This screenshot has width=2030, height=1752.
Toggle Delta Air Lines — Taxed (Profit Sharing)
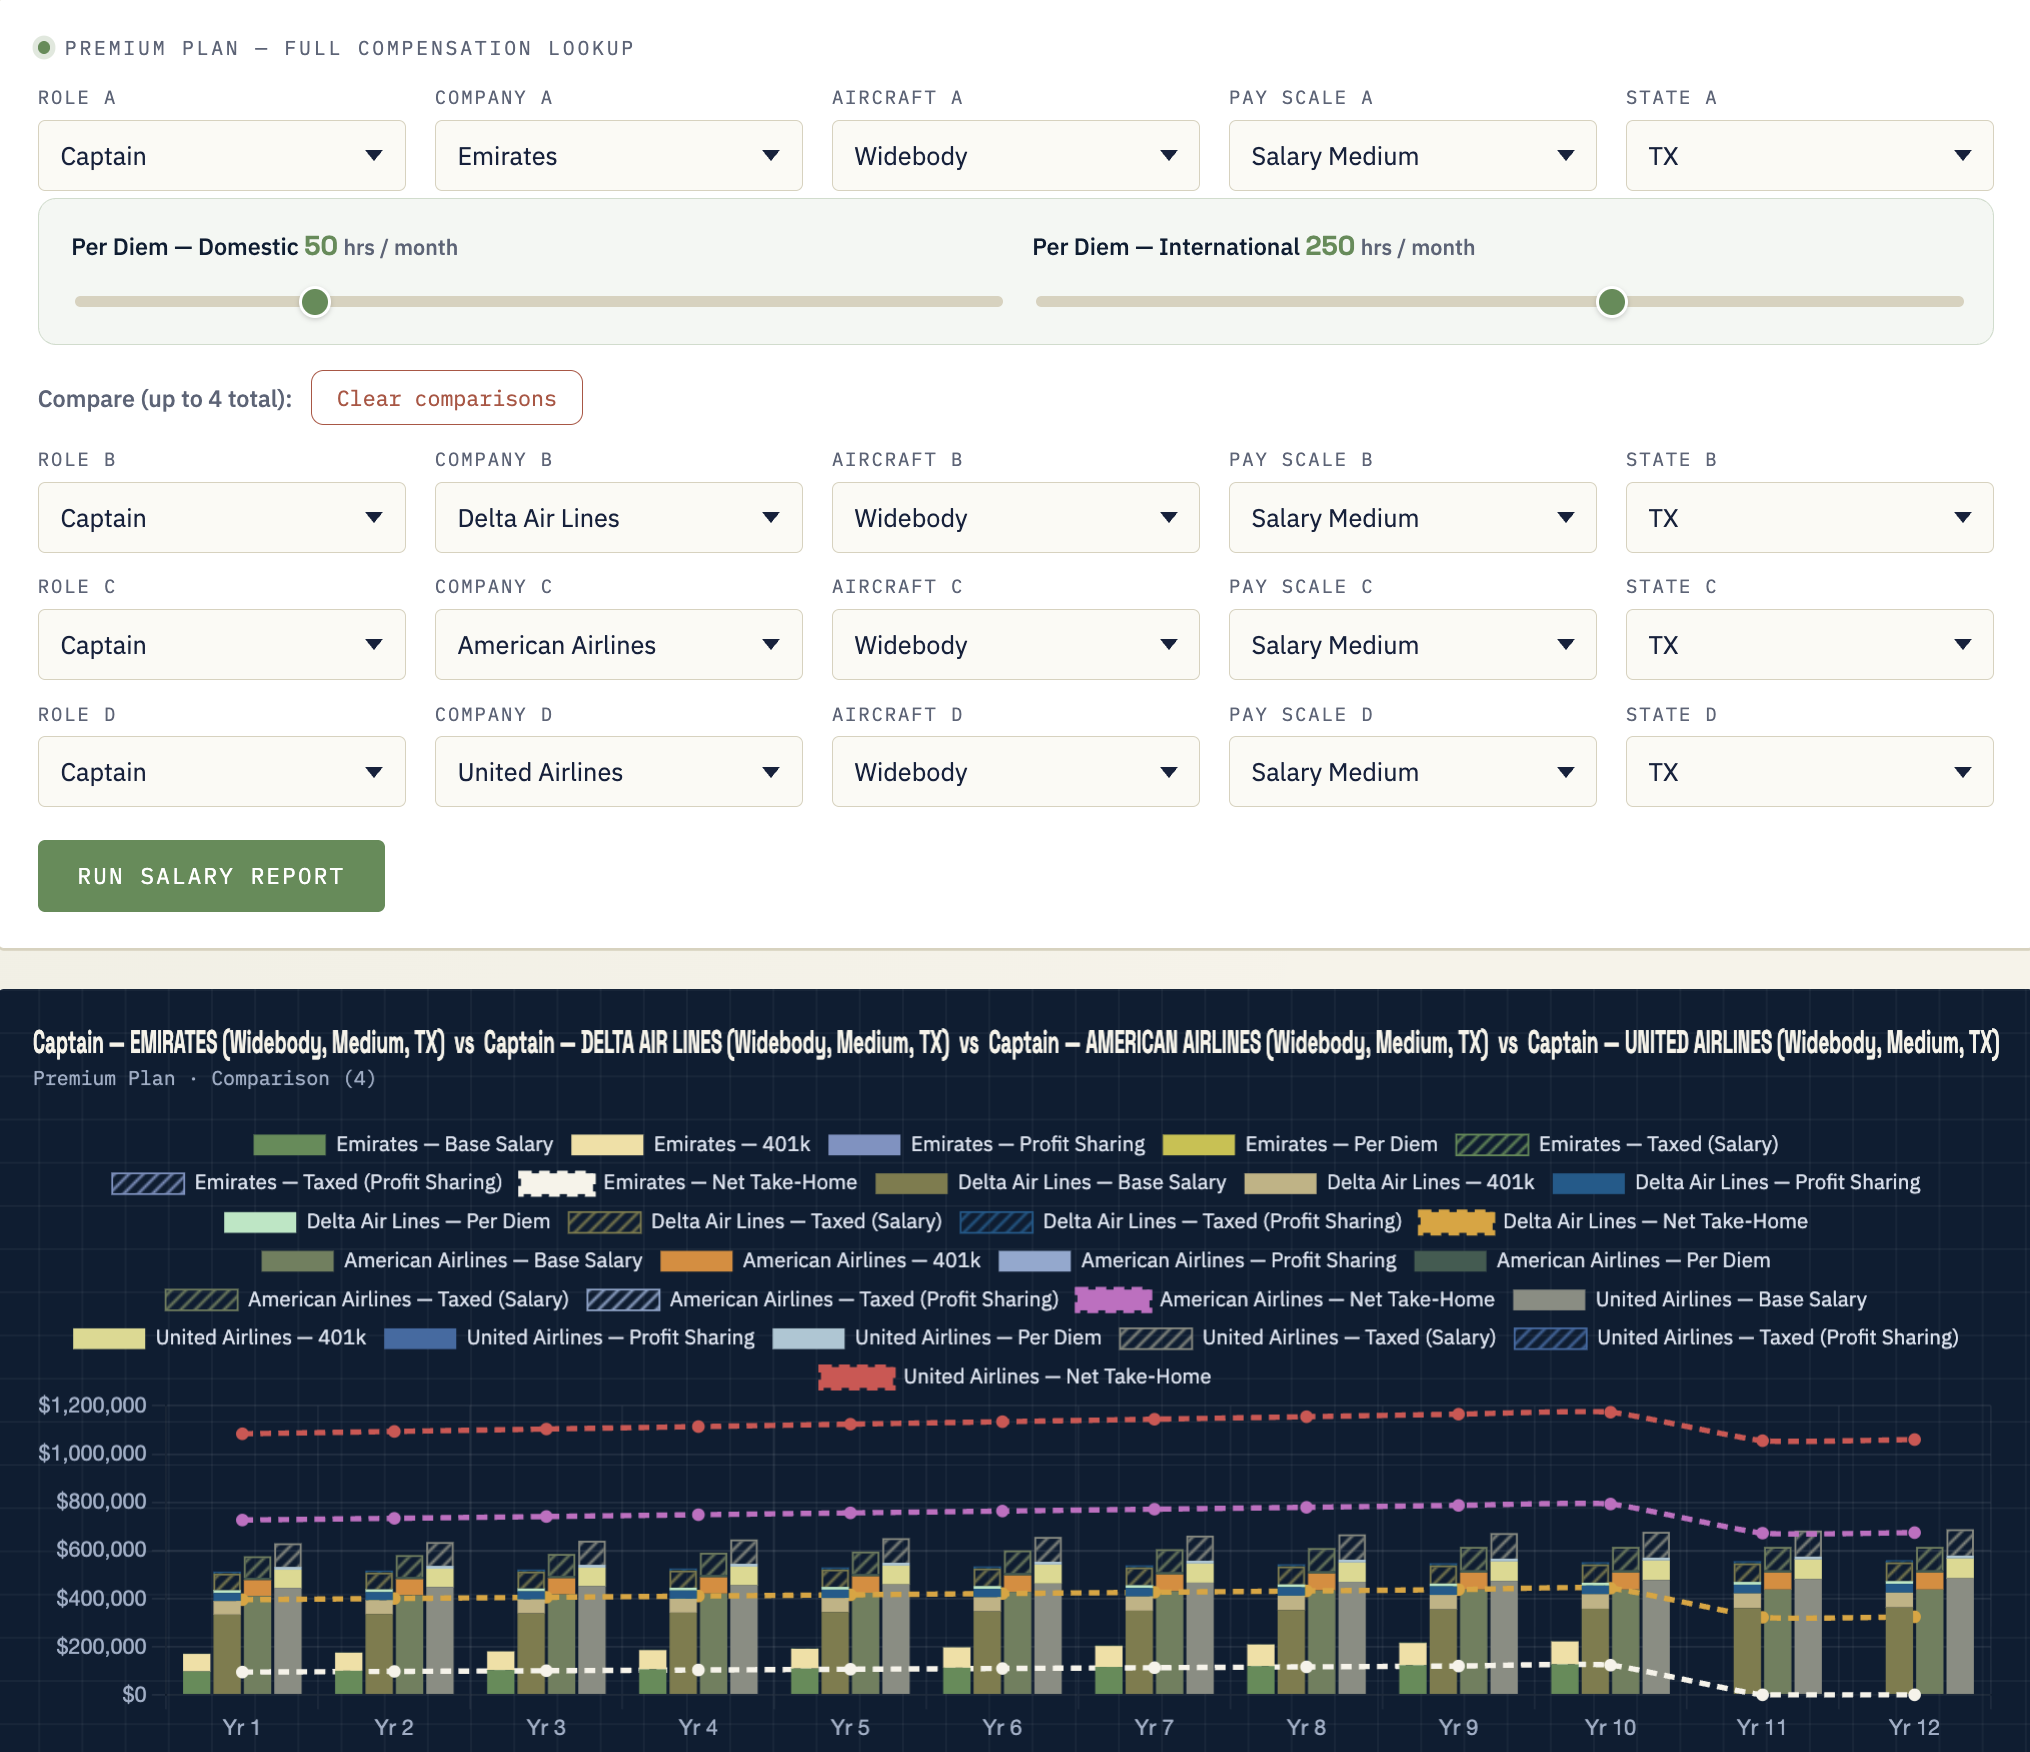pos(1181,1221)
